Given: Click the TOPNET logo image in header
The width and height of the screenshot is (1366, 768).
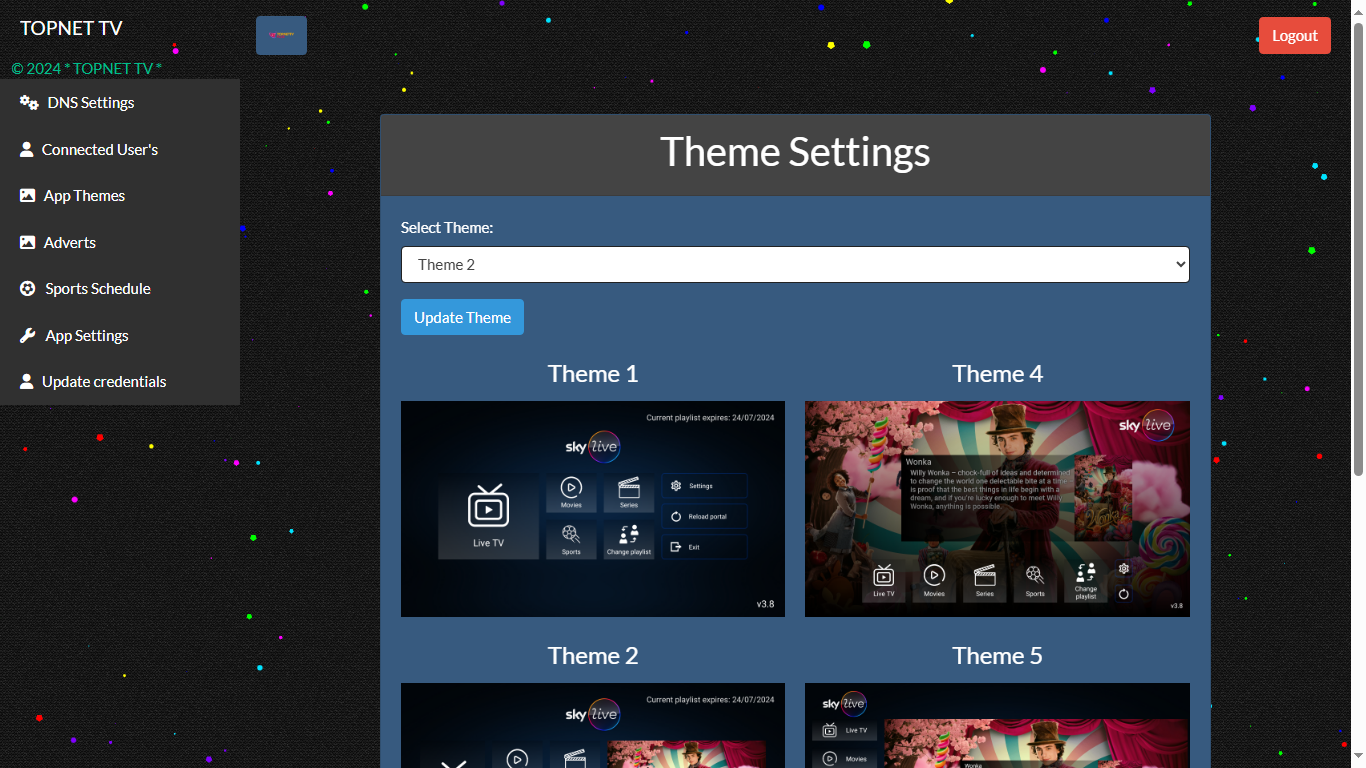Looking at the screenshot, I should (x=281, y=35).
